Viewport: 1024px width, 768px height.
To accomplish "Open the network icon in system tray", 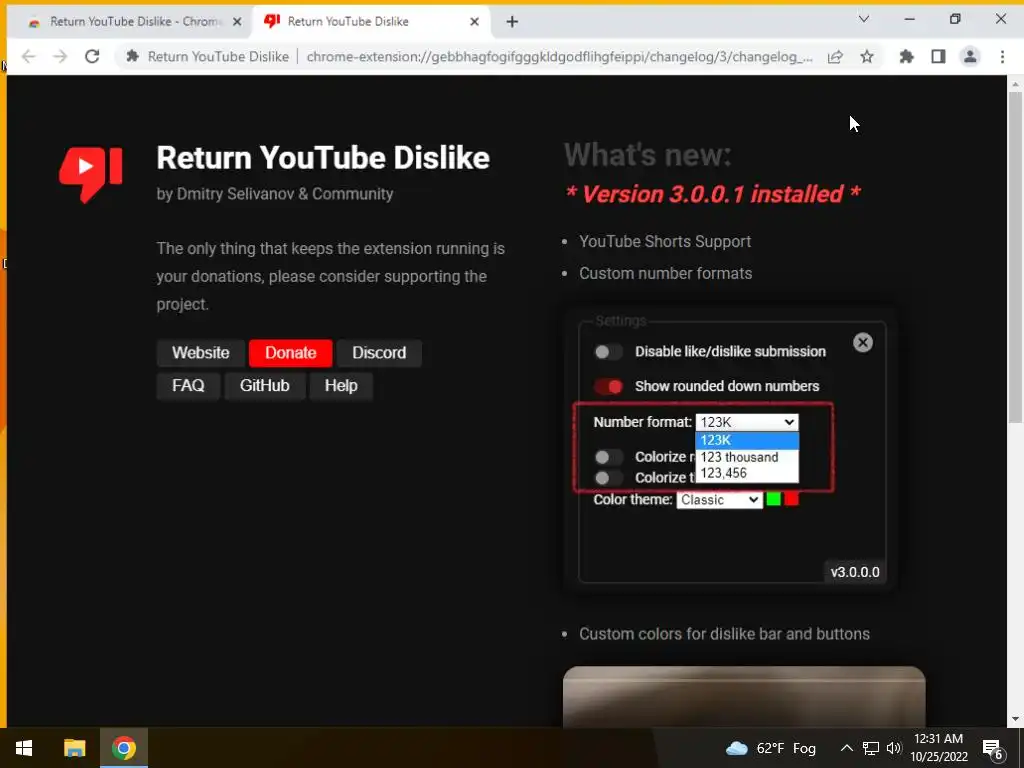I will tap(871, 748).
